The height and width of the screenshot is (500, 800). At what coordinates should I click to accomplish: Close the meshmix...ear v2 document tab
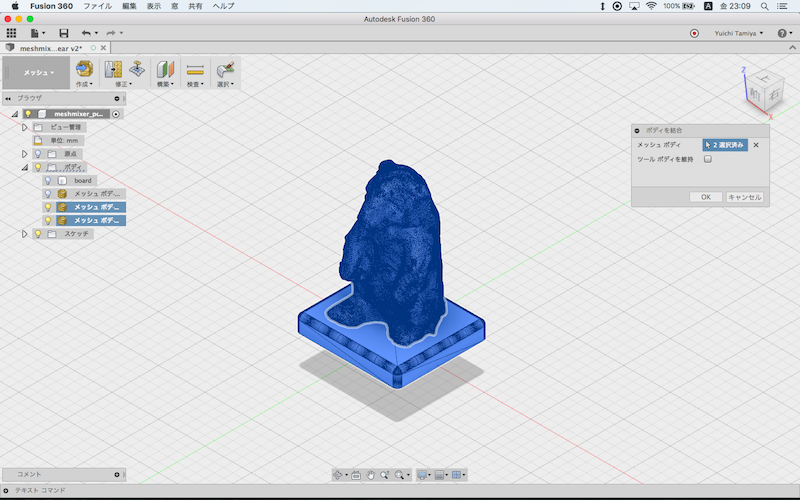[104, 48]
